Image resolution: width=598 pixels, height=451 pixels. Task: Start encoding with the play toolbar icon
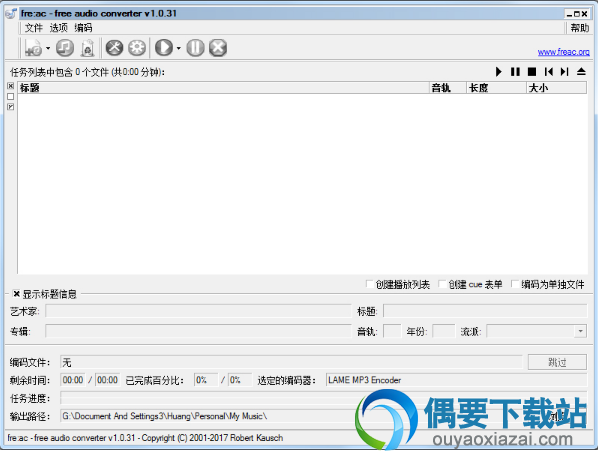click(164, 48)
